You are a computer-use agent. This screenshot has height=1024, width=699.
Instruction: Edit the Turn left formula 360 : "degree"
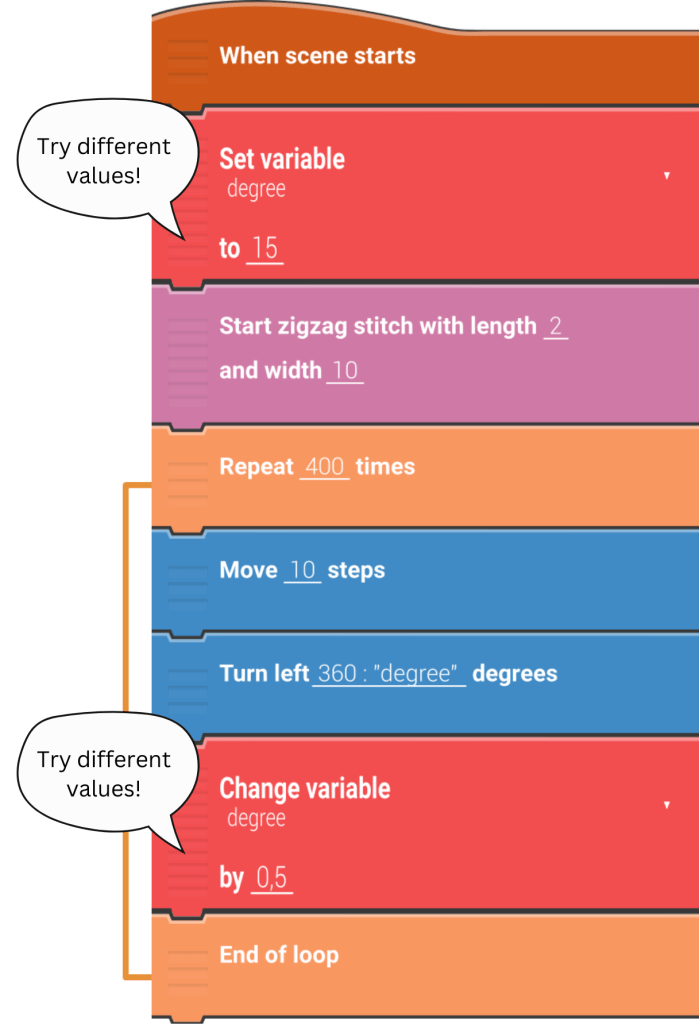pyautogui.click(x=389, y=674)
